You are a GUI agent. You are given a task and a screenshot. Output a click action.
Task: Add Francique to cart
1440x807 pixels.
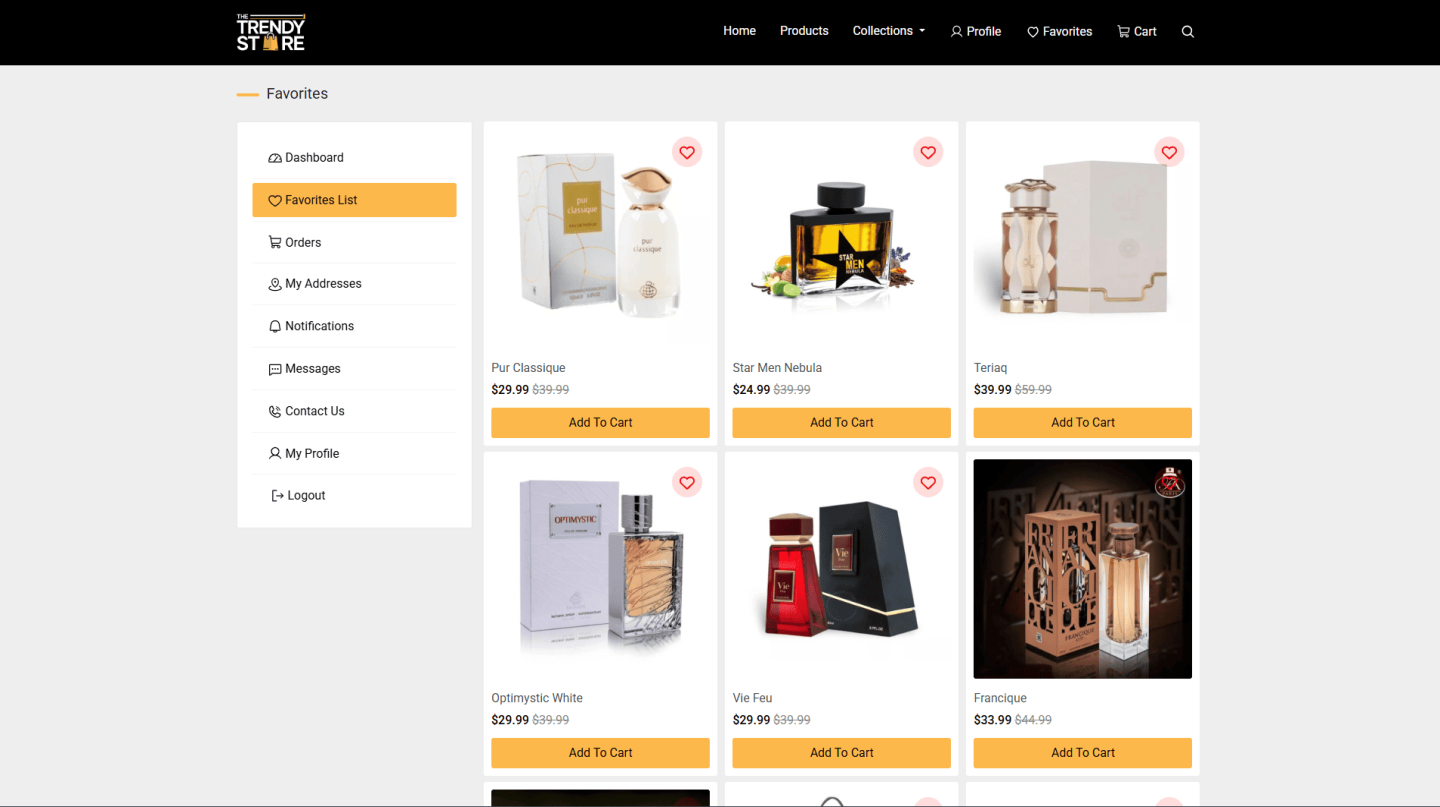(x=1082, y=753)
